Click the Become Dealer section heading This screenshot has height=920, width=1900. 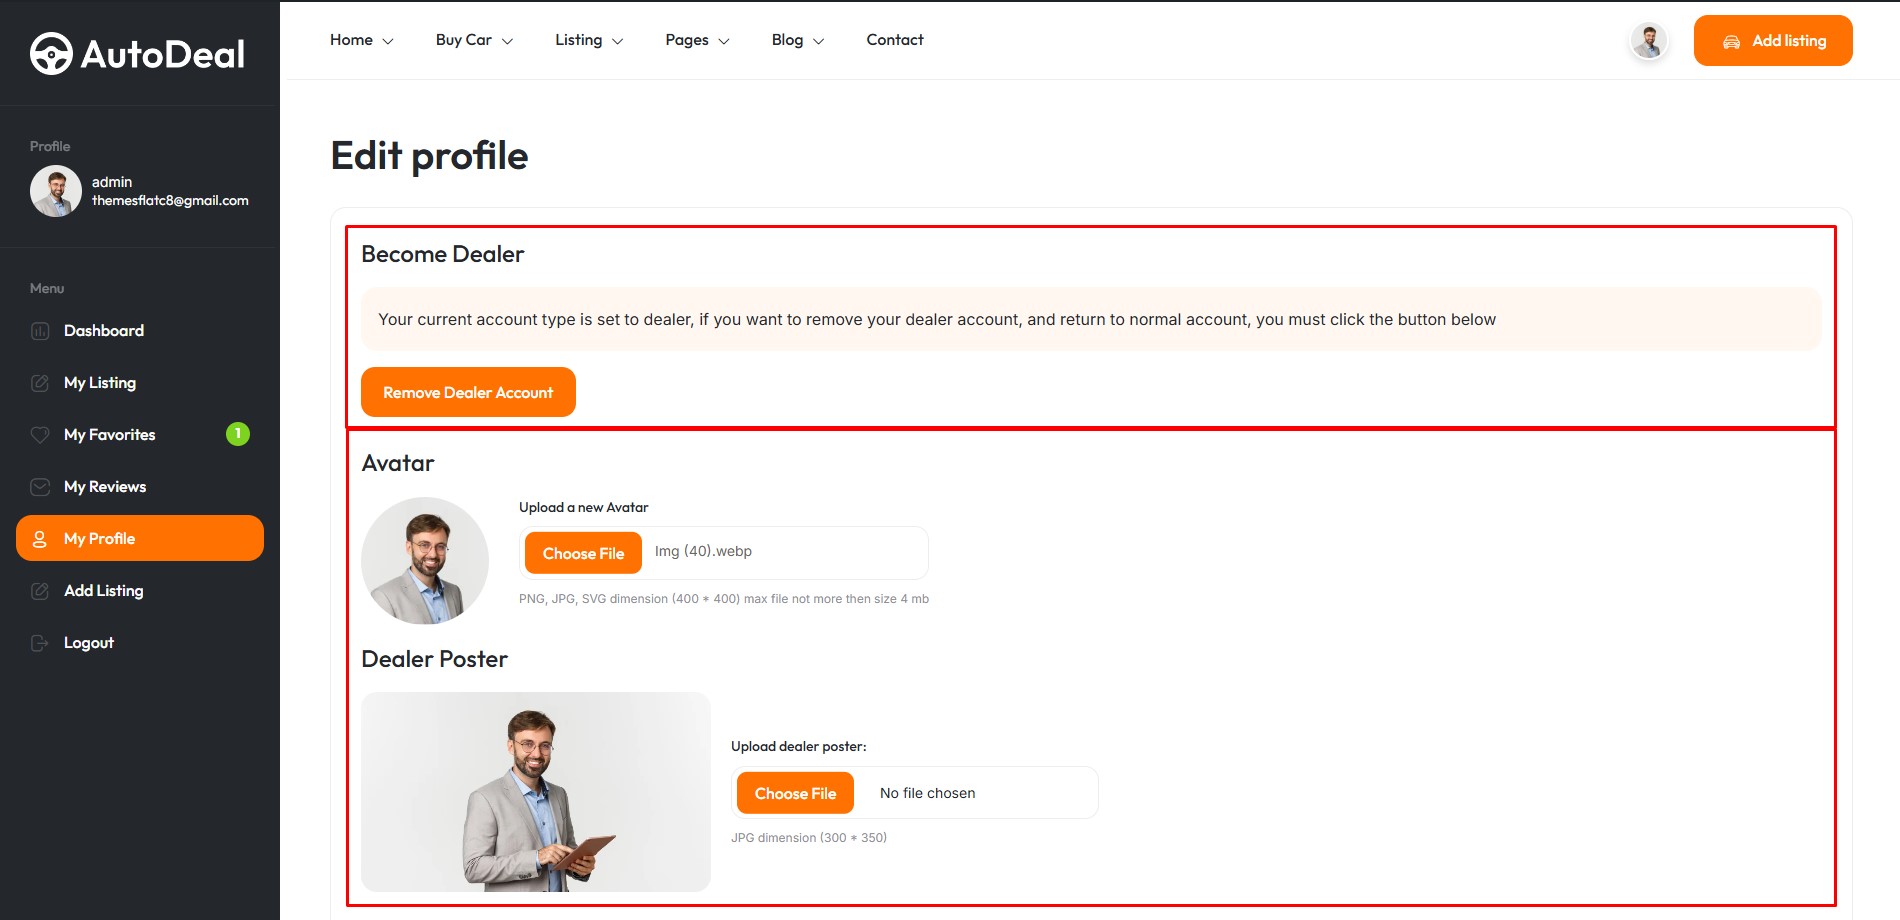click(x=442, y=254)
